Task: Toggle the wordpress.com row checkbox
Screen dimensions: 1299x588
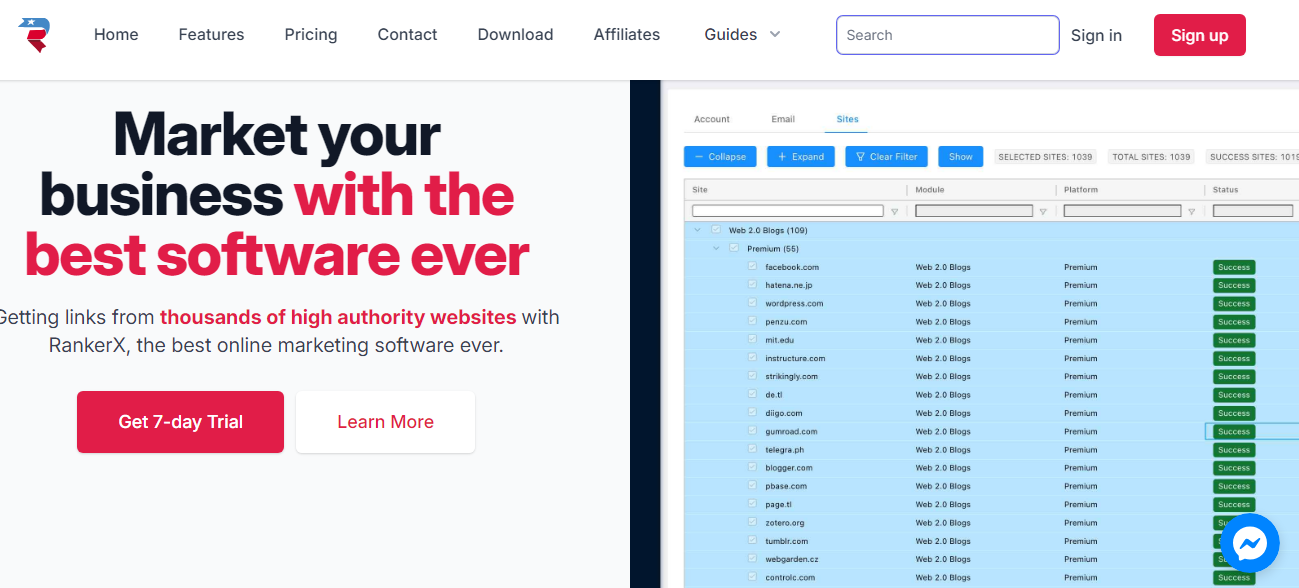Action: click(752, 303)
